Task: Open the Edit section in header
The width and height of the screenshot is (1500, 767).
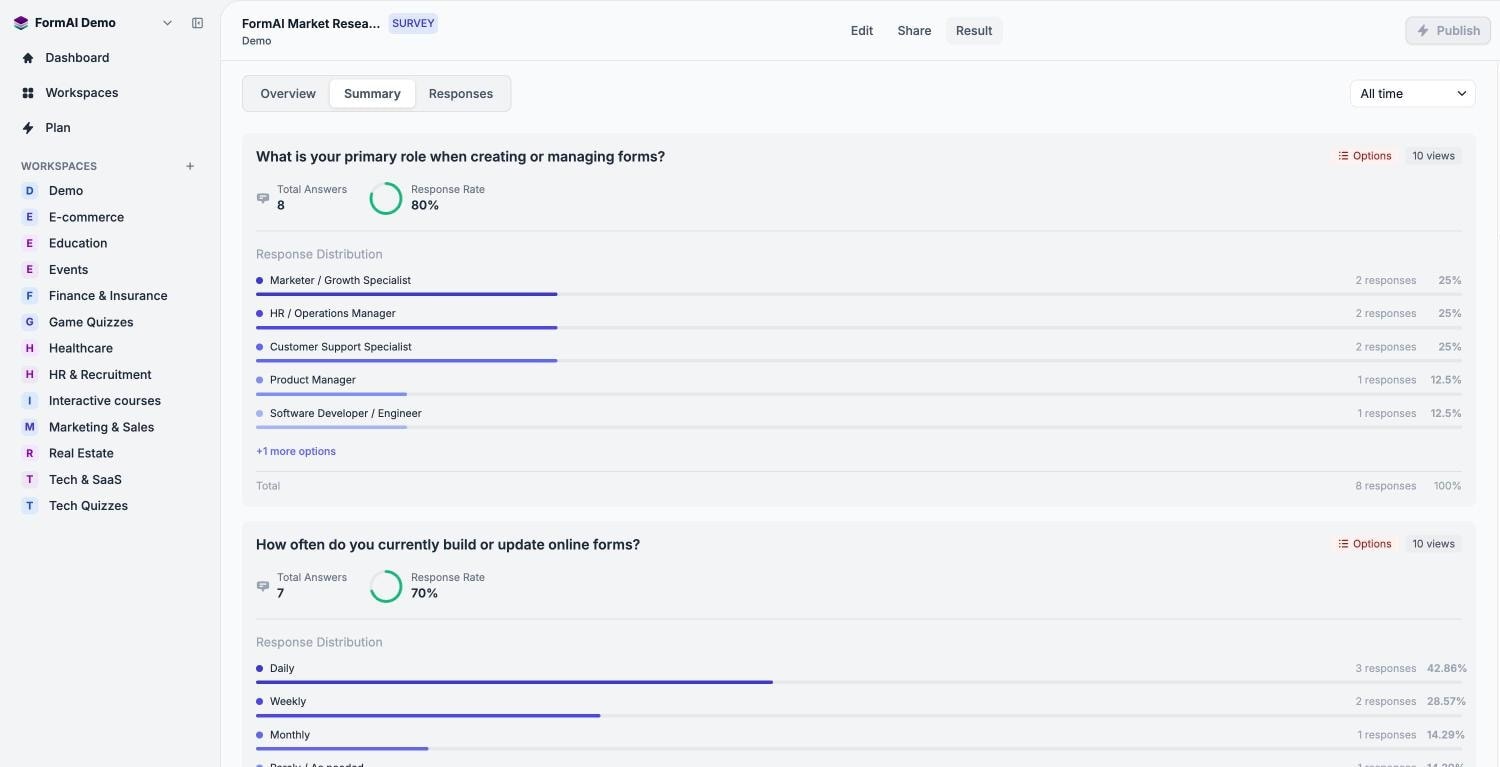Action: 862,31
